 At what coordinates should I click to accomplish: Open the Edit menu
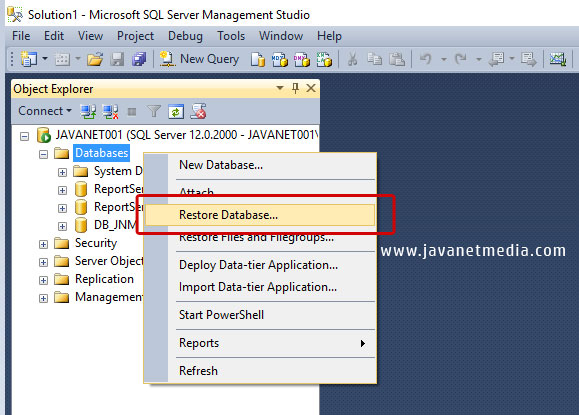[x=54, y=36]
